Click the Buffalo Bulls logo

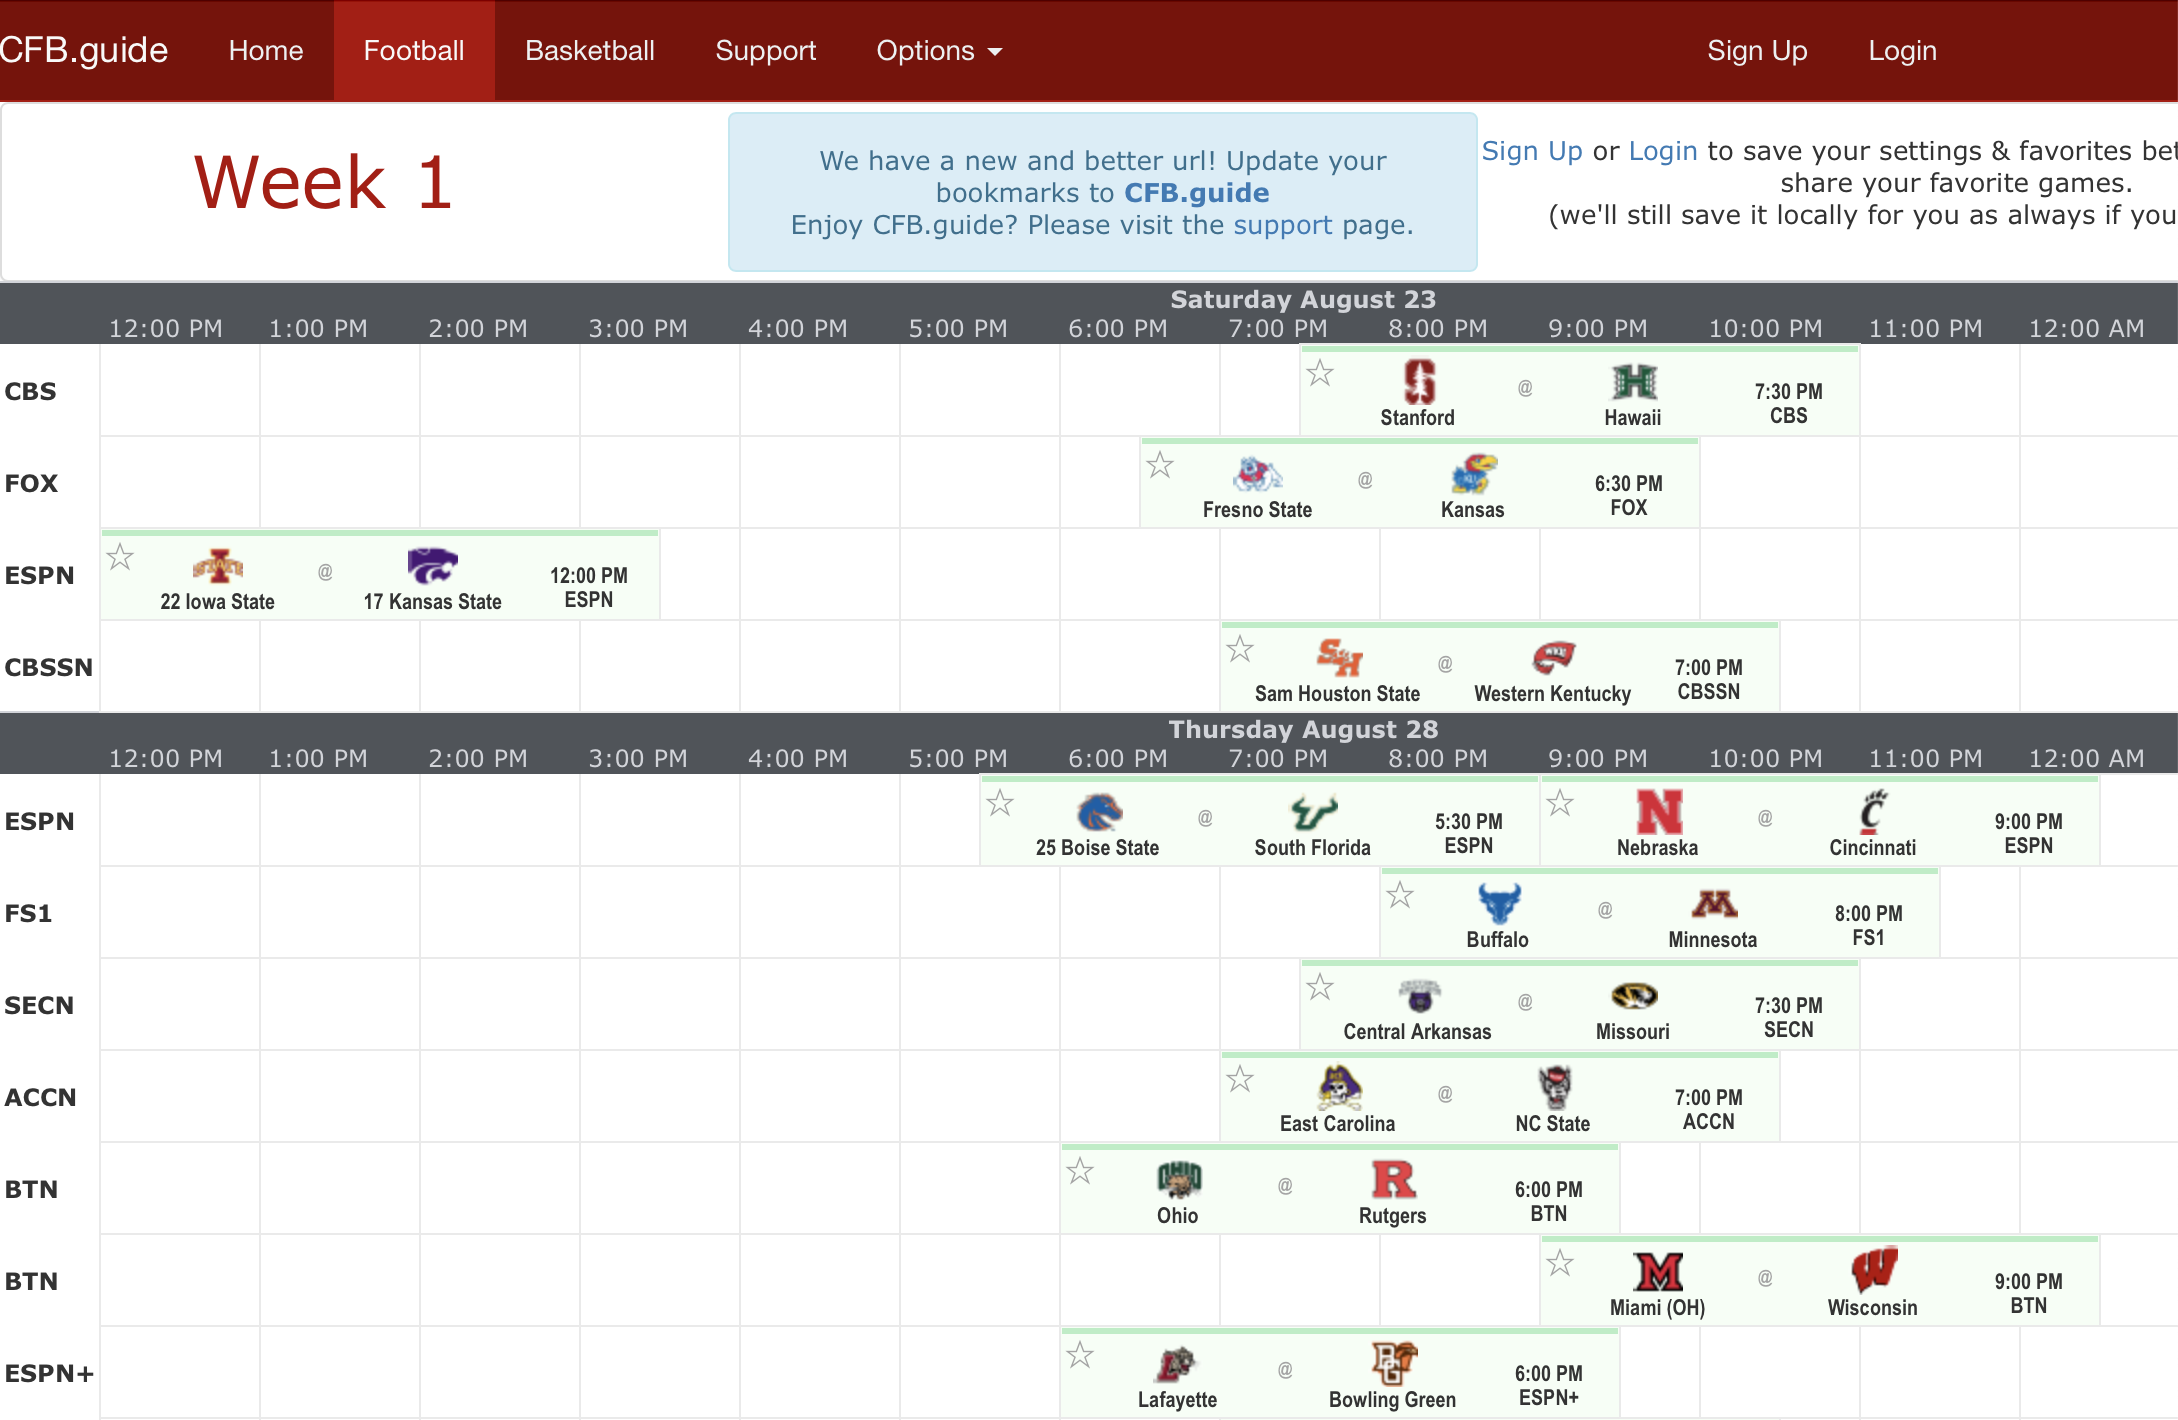(x=1498, y=903)
